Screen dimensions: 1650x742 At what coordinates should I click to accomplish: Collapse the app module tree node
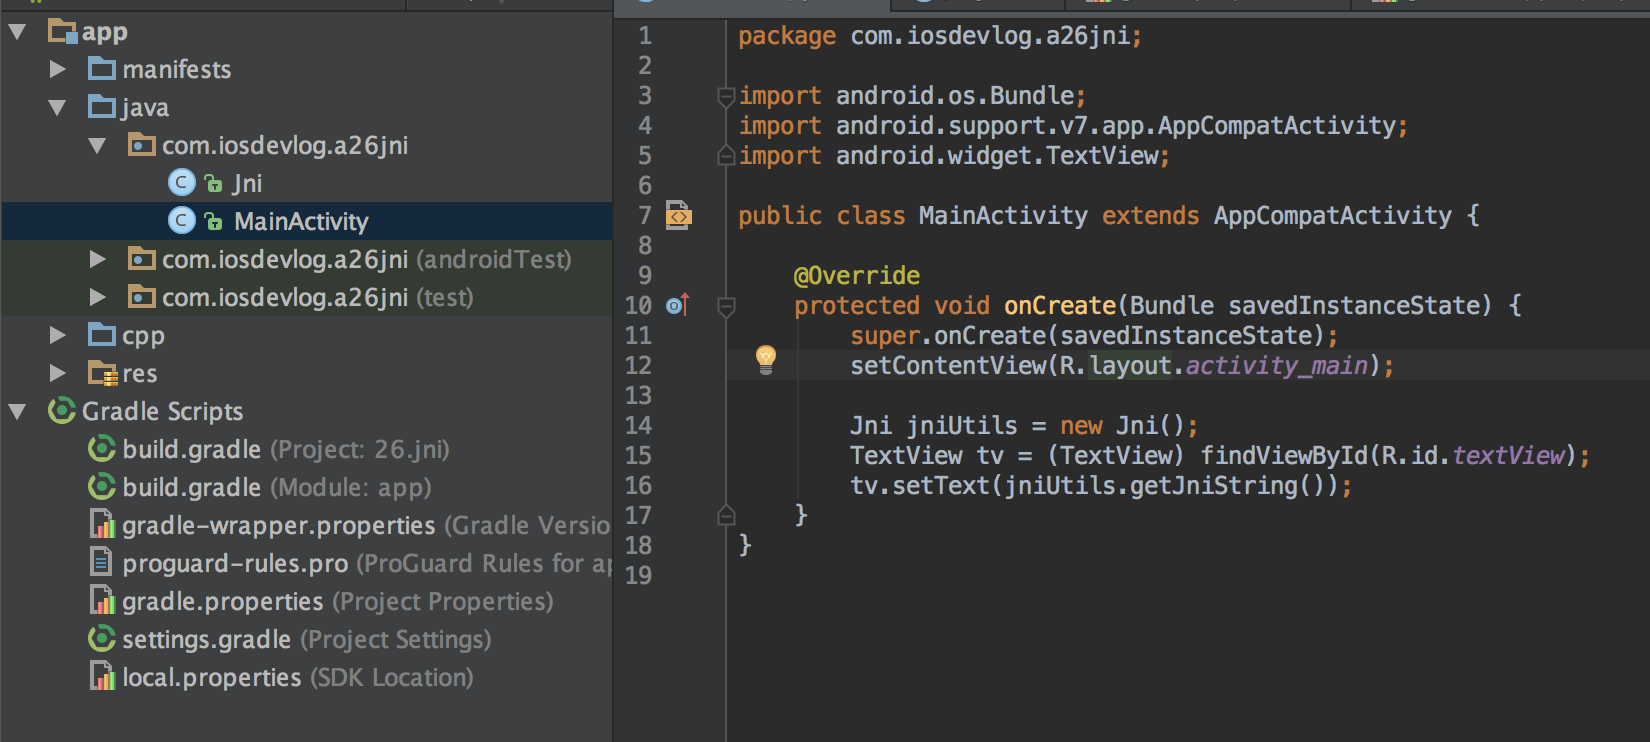coord(17,32)
